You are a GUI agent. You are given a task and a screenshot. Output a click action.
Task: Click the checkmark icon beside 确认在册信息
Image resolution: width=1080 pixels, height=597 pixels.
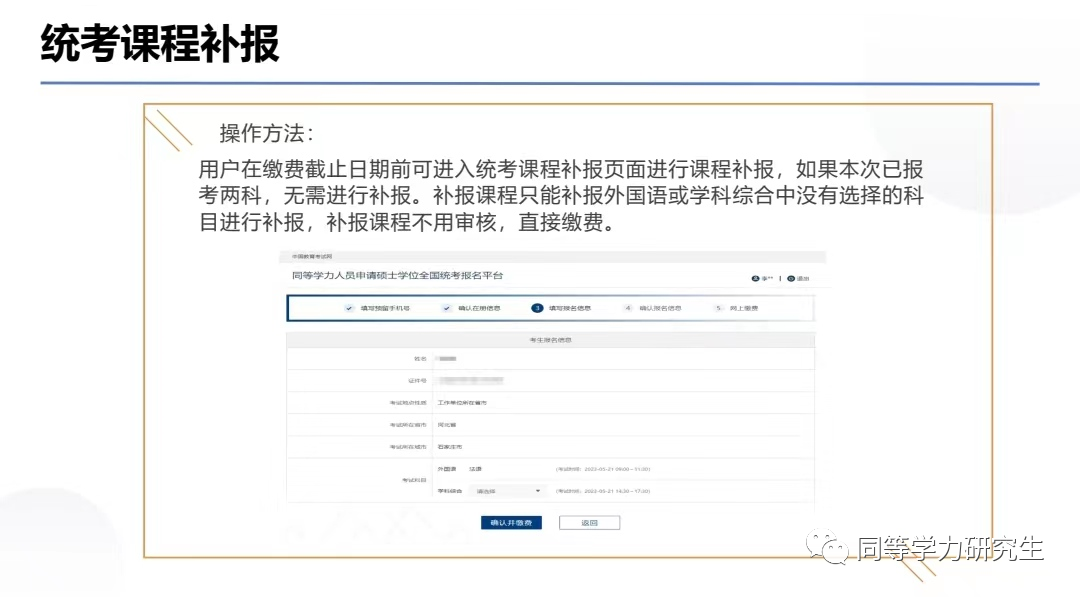pyautogui.click(x=446, y=308)
